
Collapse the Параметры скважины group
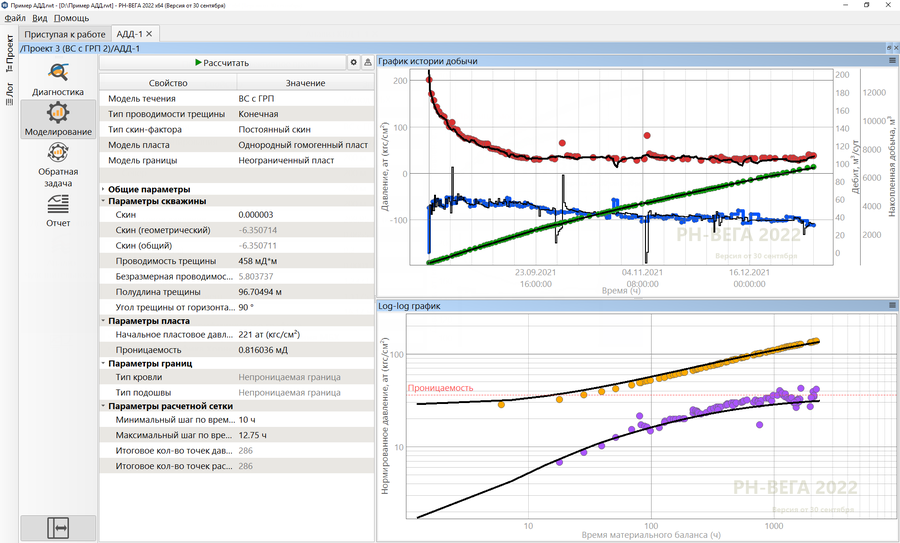click(104, 201)
